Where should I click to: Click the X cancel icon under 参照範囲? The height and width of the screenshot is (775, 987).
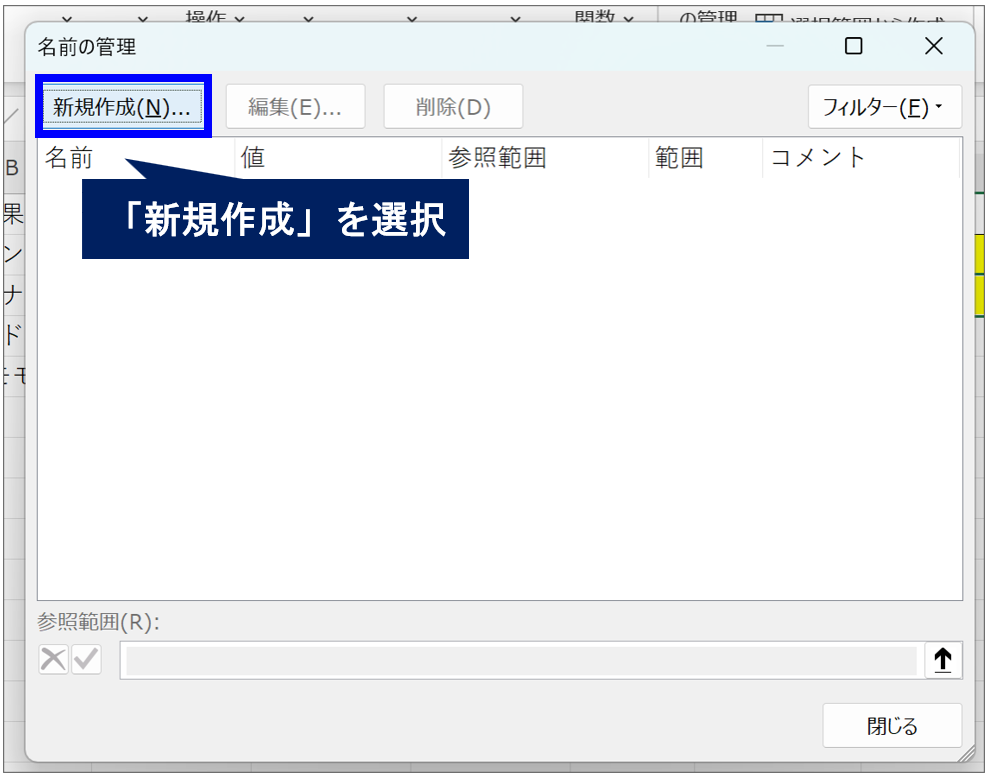54,660
